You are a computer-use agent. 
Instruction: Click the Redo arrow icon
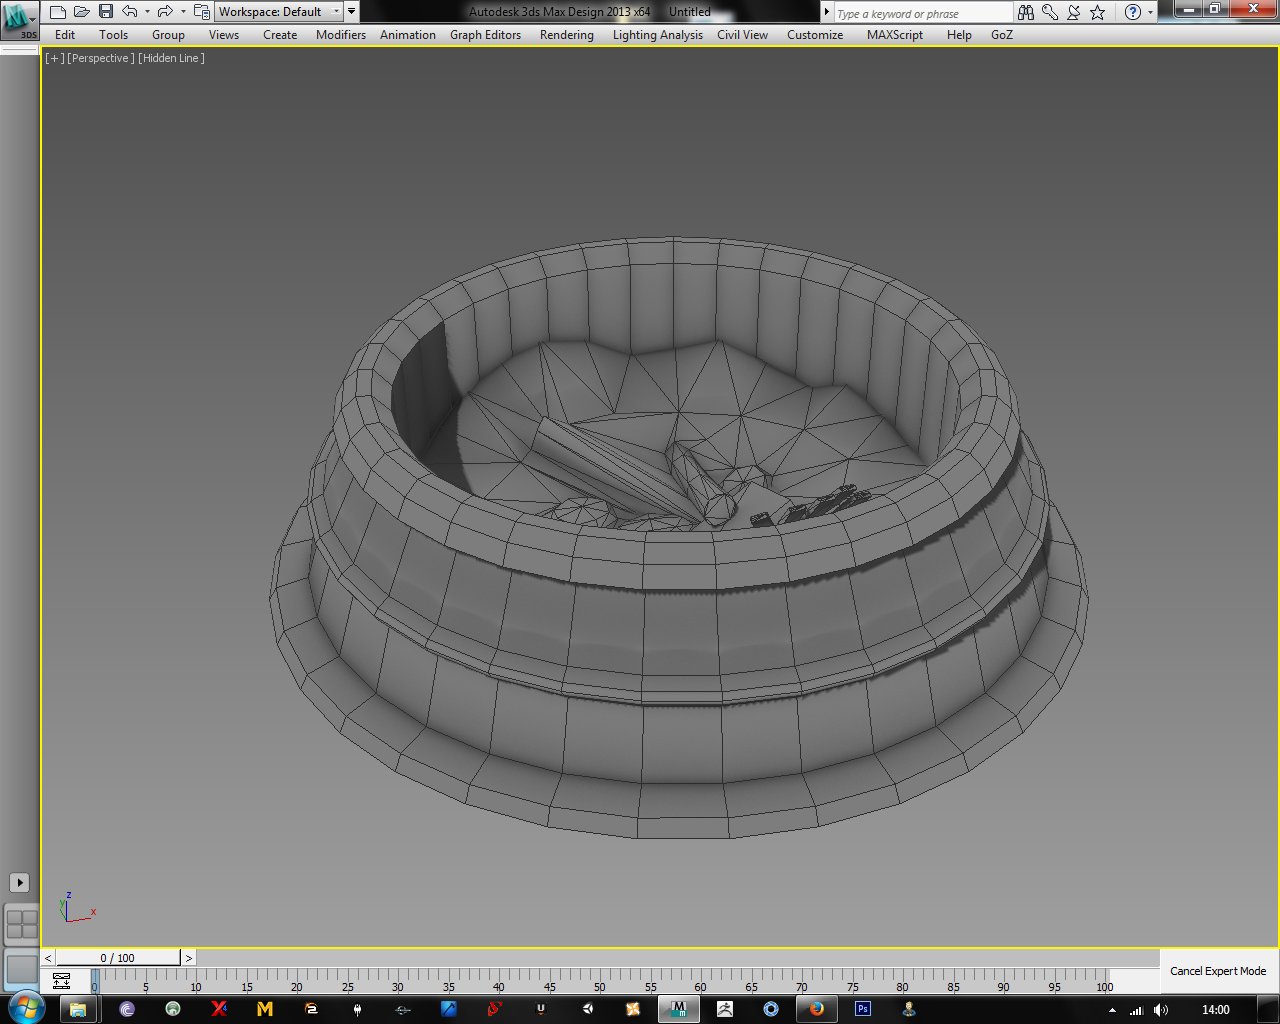point(165,12)
